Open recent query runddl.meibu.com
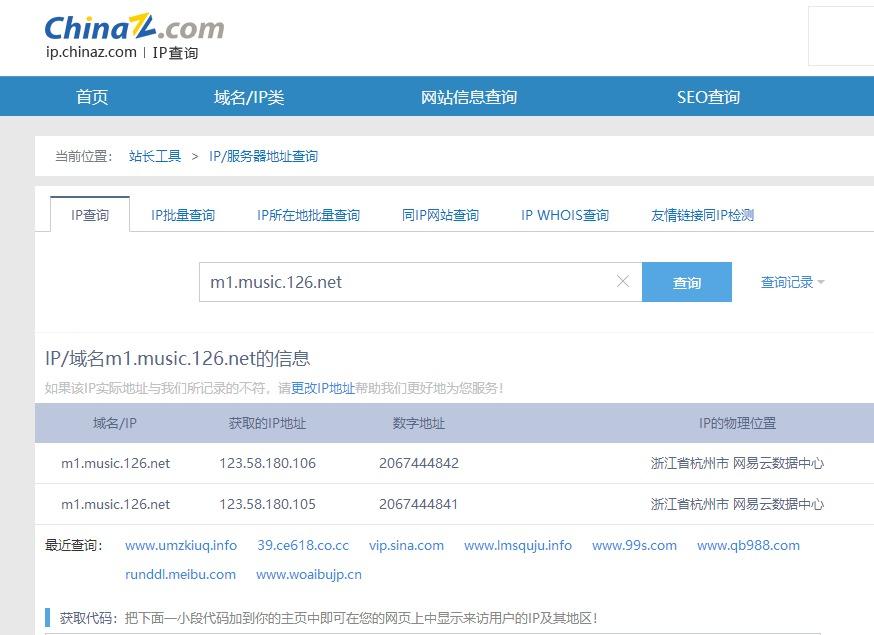Screen dimensions: 874x635 (x=181, y=574)
